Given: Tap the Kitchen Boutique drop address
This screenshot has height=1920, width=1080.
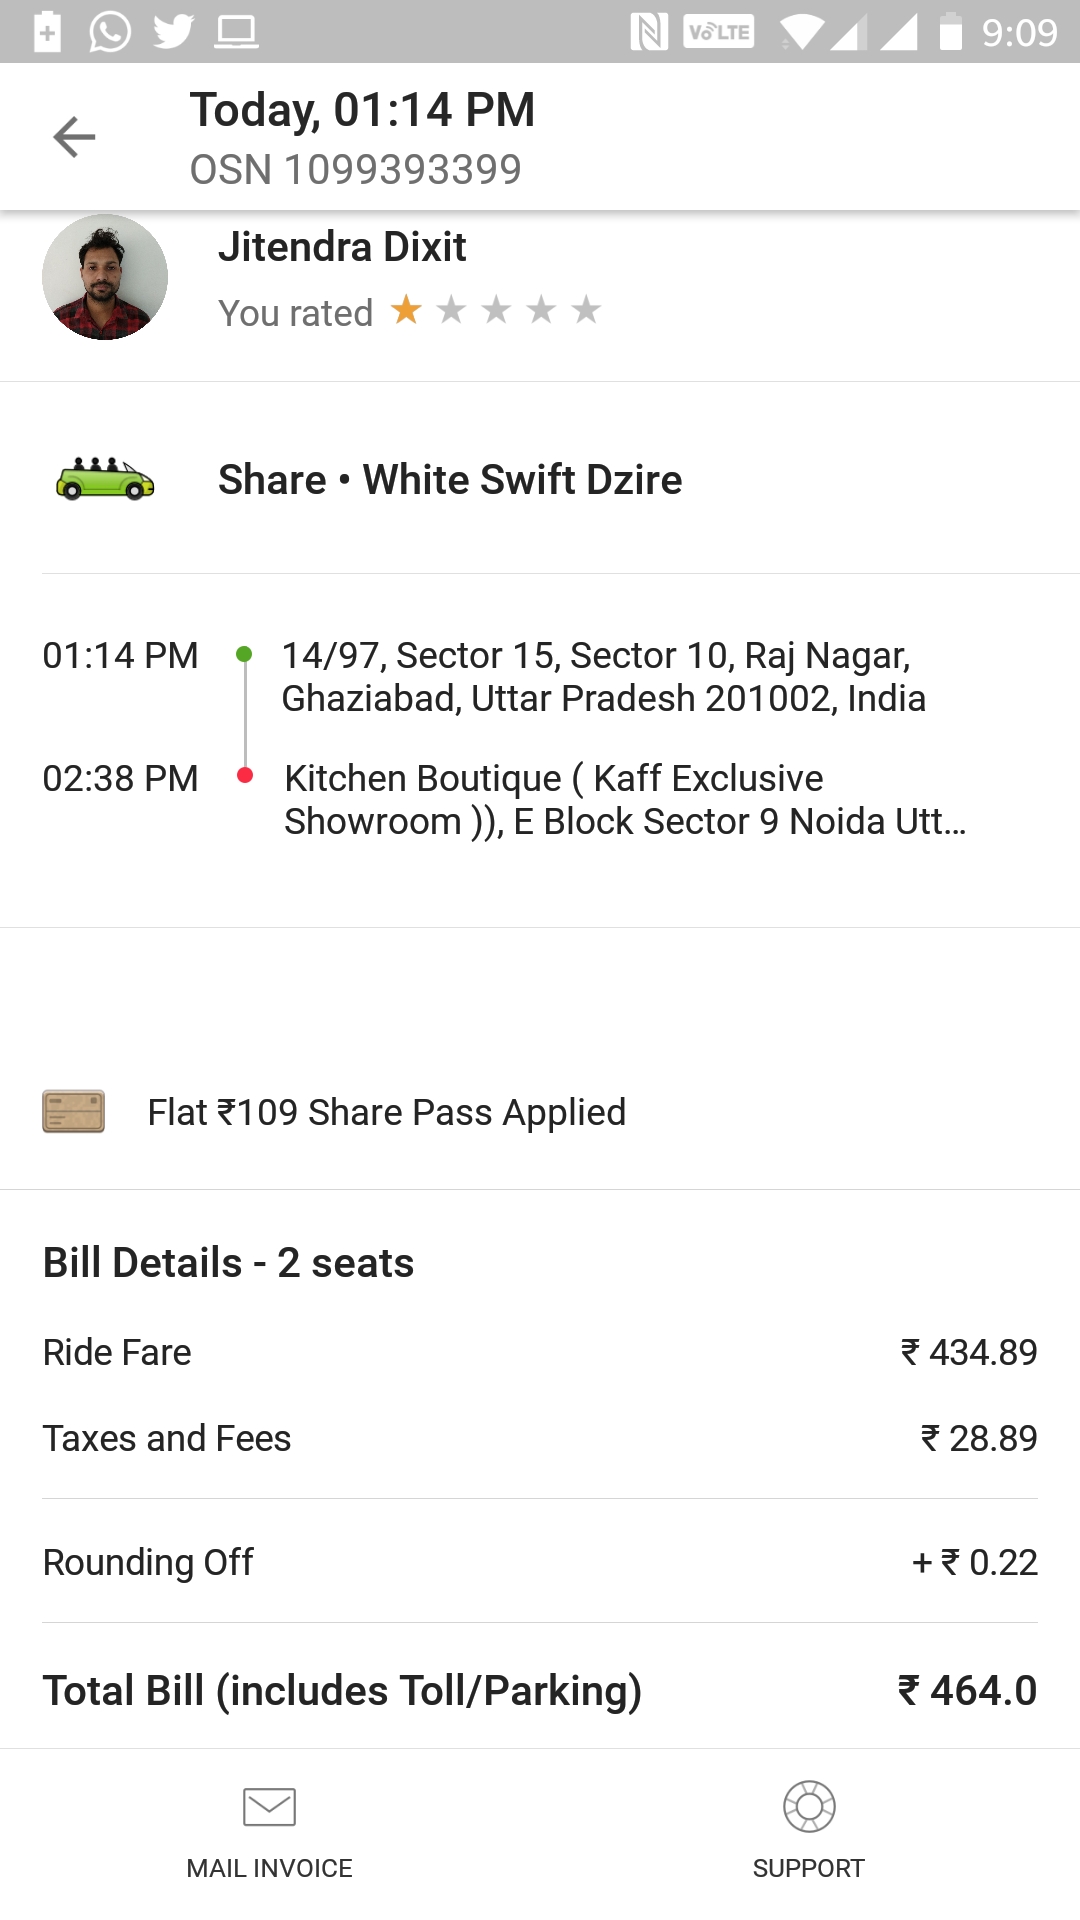Looking at the screenshot, I should tap(625, 799).
